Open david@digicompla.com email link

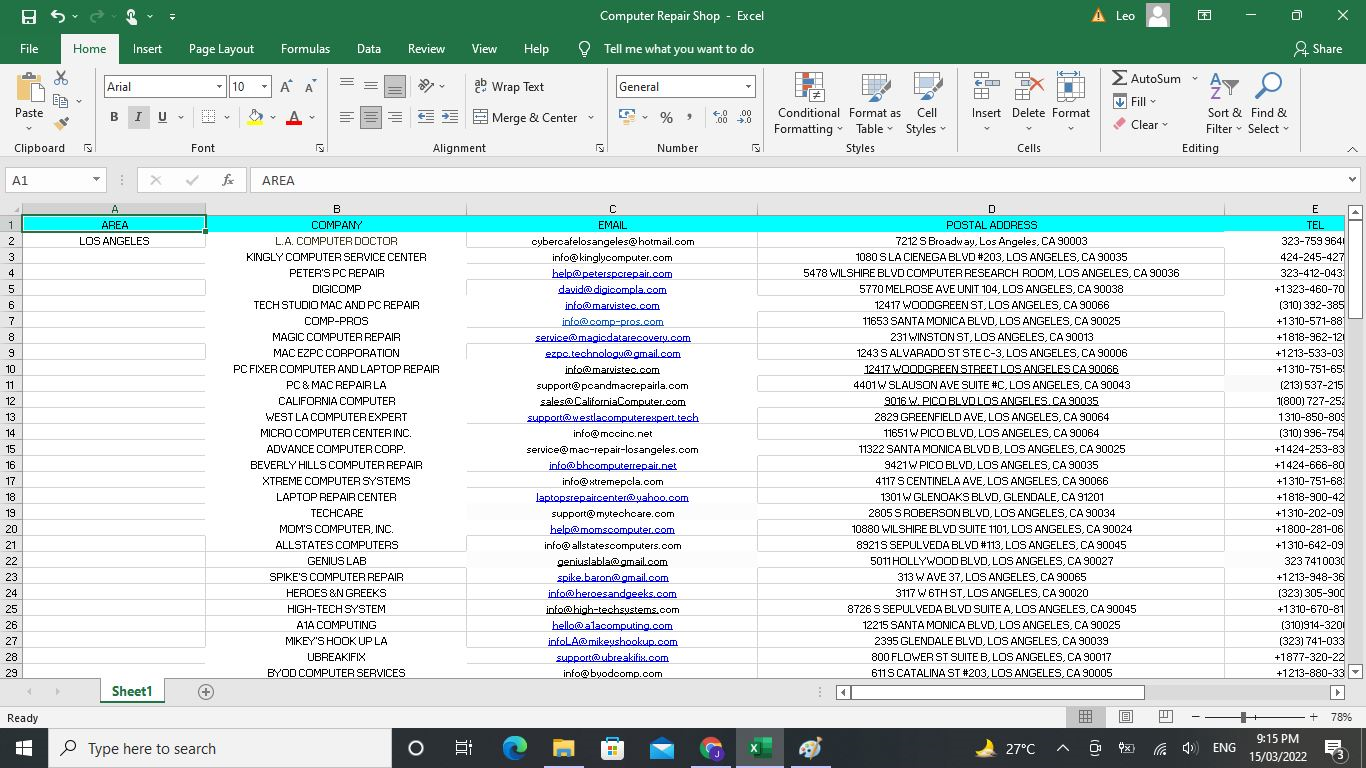coord(612,289)
